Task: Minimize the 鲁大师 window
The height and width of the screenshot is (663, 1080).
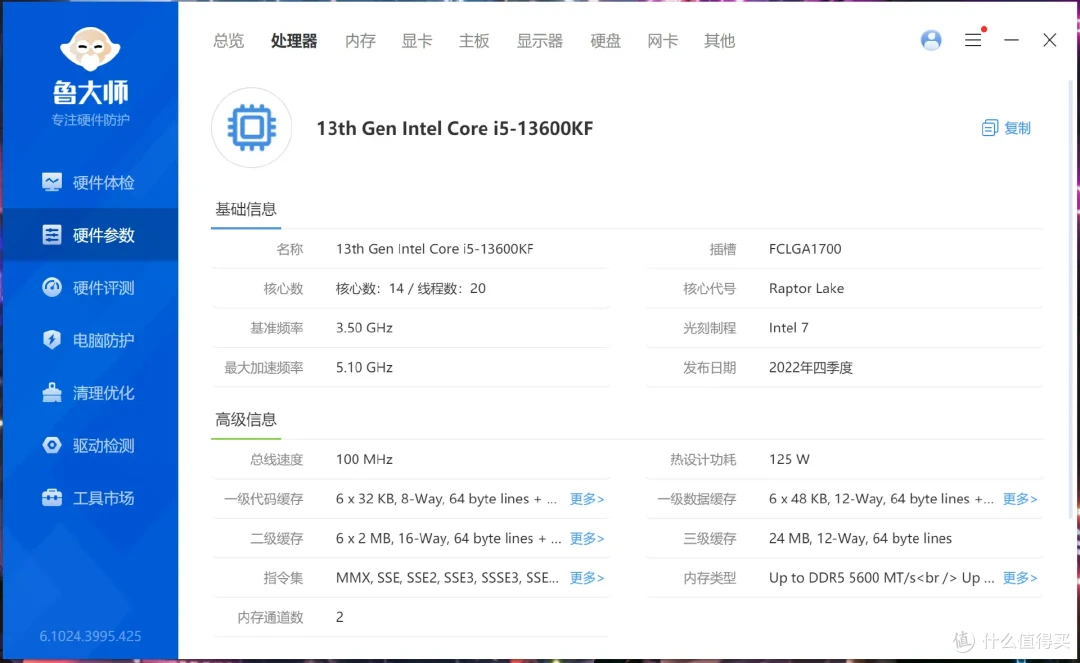Action: tap(1011, 40)
